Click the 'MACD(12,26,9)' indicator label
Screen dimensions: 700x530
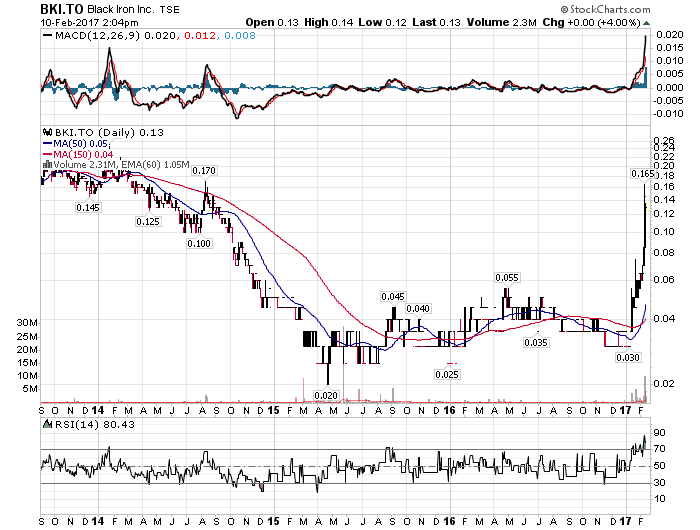coord(97,36)
